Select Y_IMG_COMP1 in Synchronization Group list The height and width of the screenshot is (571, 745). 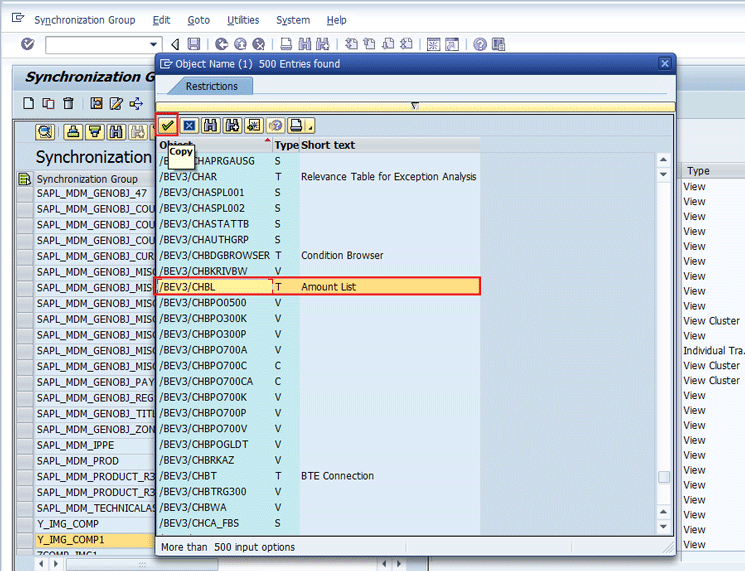click(70, 540)
